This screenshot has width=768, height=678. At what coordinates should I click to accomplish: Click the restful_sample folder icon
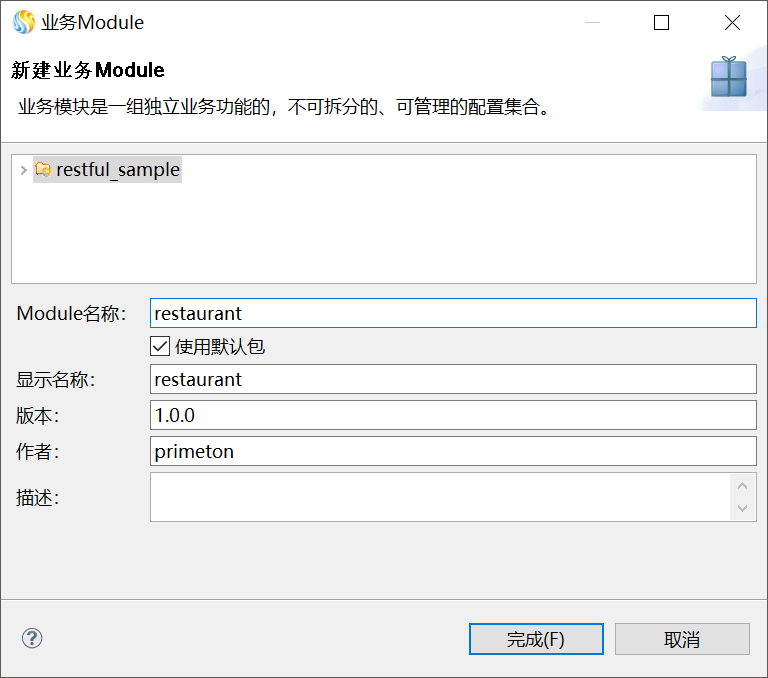click(x=43, y=170)
